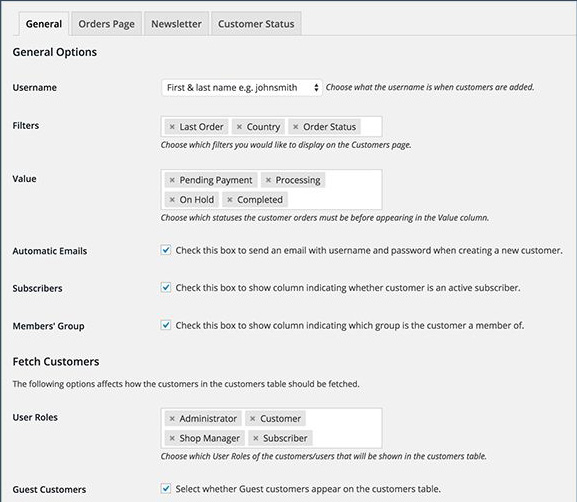Image resolution: width=577 pixels, height=502 pixels.
Task: Remove the On Hold status tag
Action: 172,199
